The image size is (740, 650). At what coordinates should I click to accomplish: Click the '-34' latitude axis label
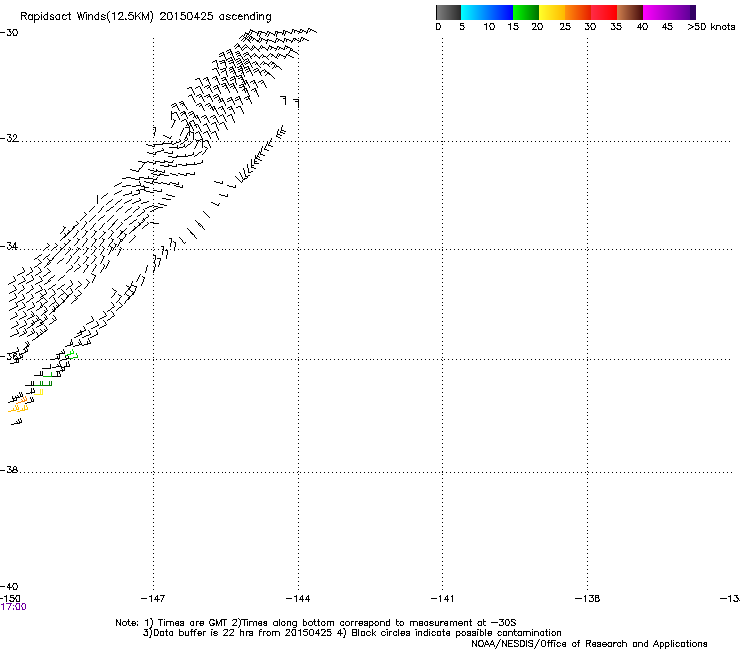click(x=9, y=246)
